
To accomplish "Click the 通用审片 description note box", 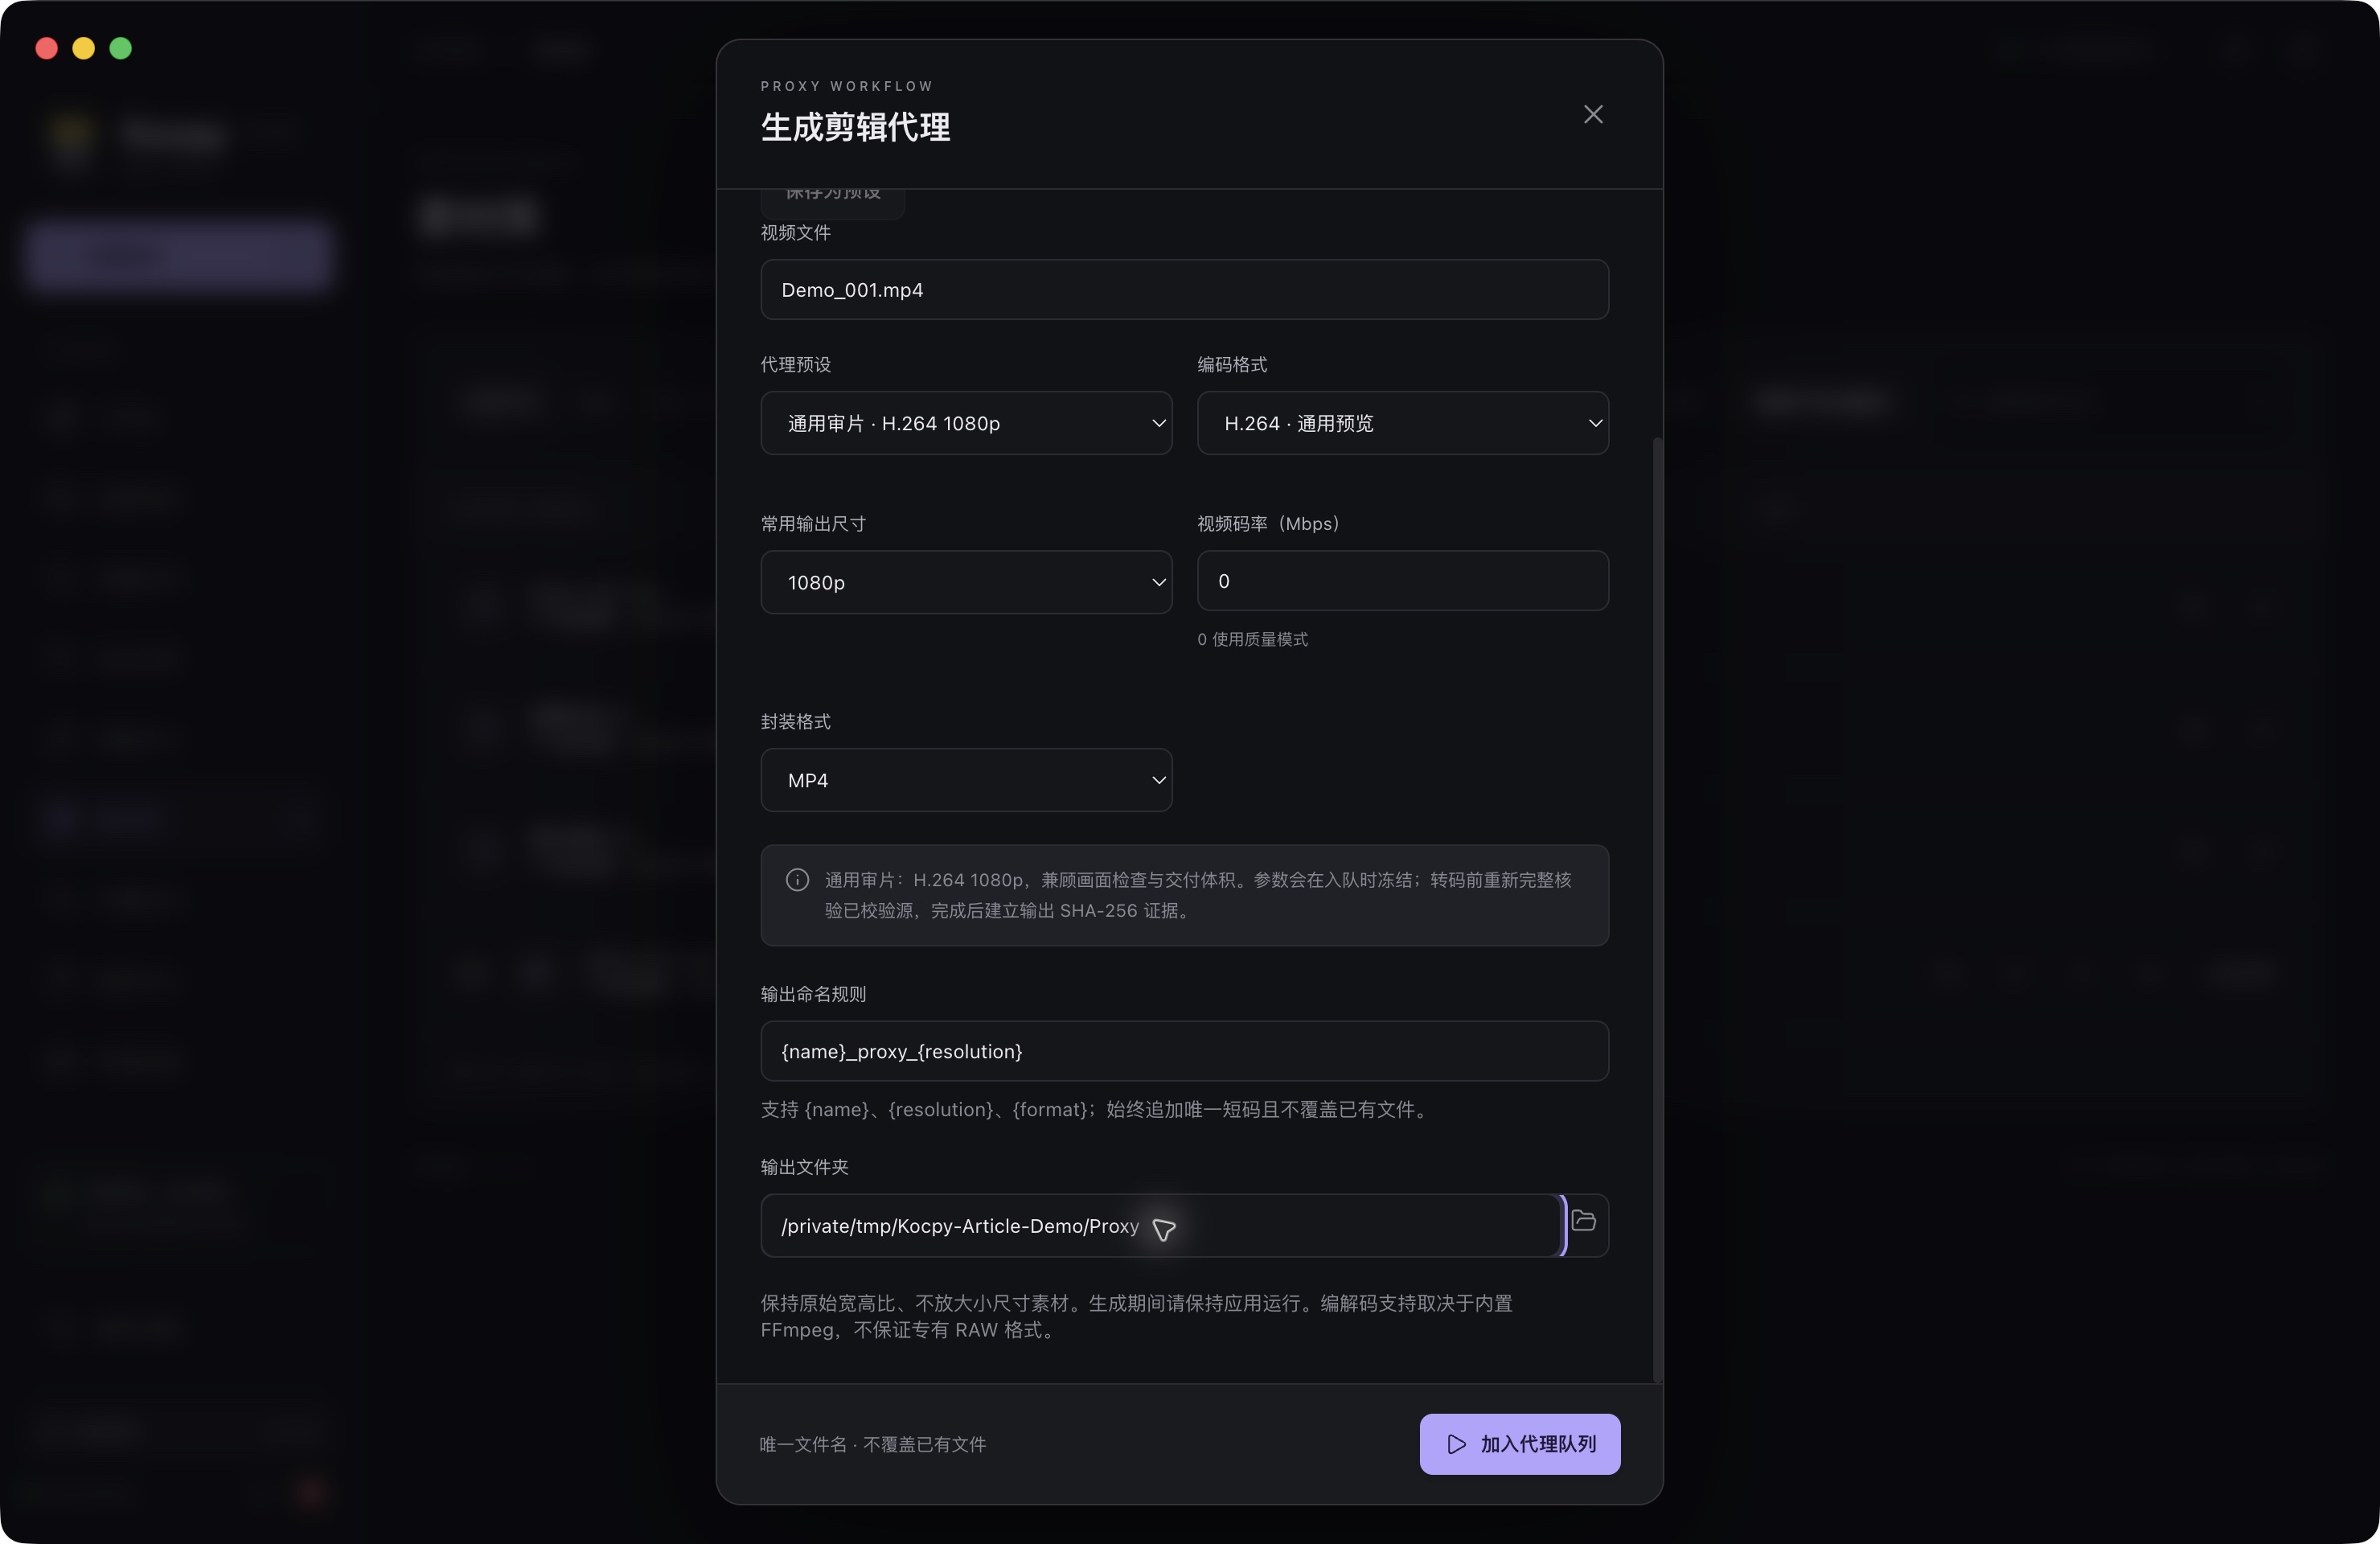I will 1184,896.
